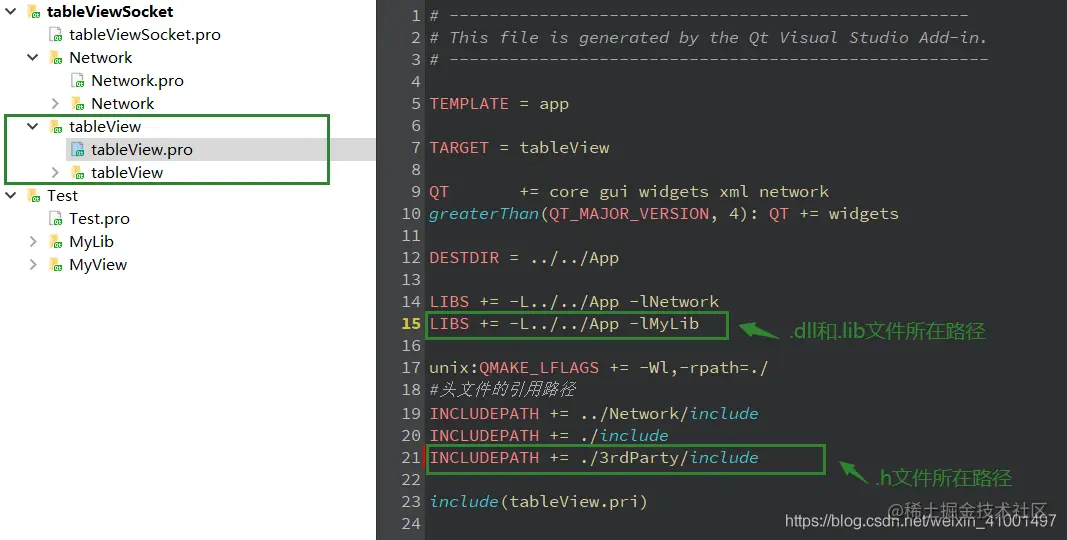Click INCLUDEPATH += ../Network/include line
The height and width of the screenshot is (540, 1067).
click(x=593, y=414)
